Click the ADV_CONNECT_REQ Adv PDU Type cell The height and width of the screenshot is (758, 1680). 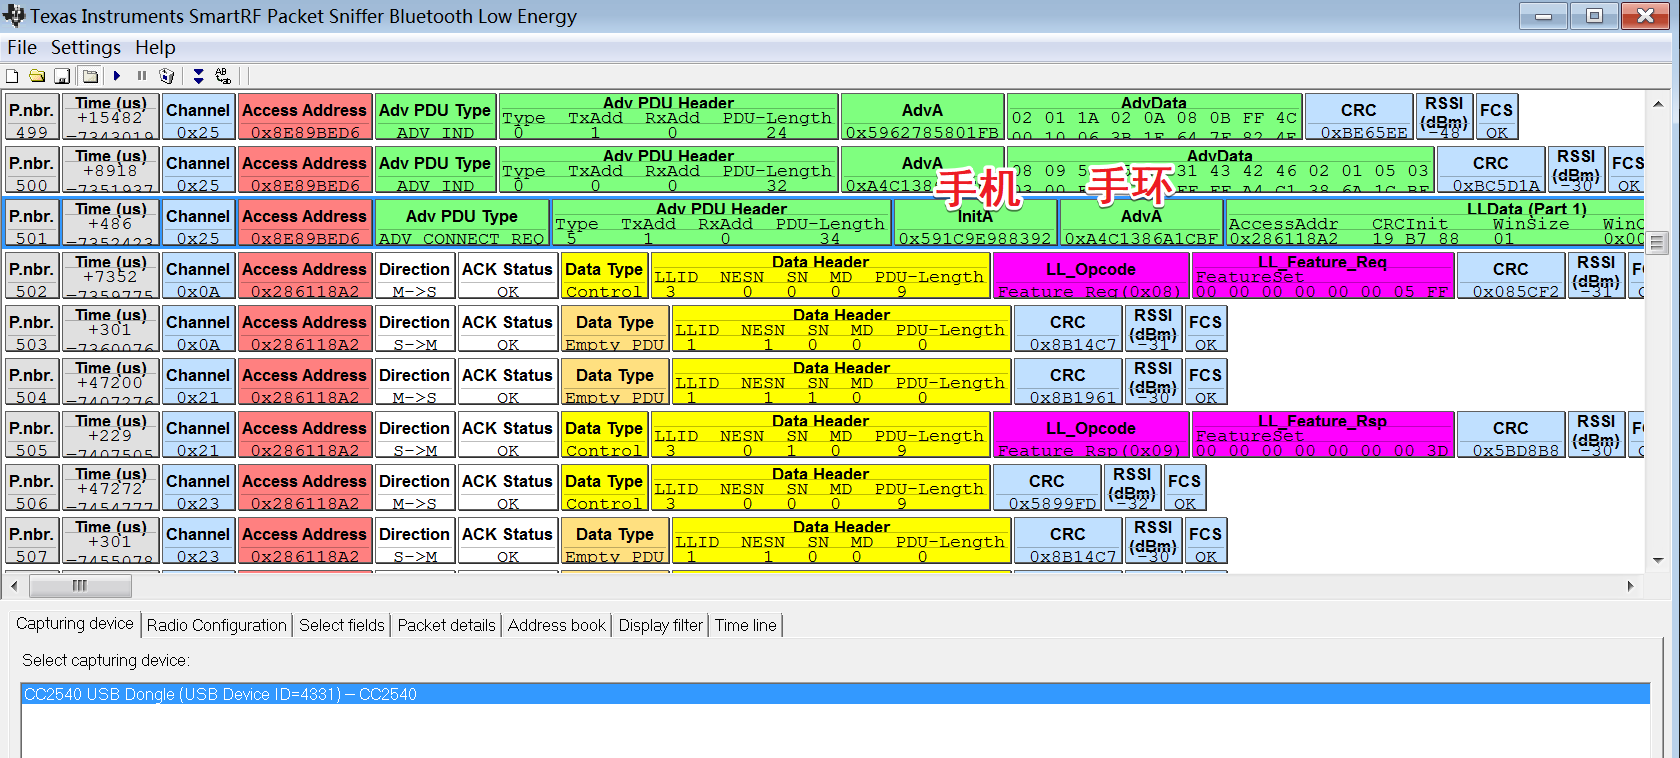pos(462,223)
